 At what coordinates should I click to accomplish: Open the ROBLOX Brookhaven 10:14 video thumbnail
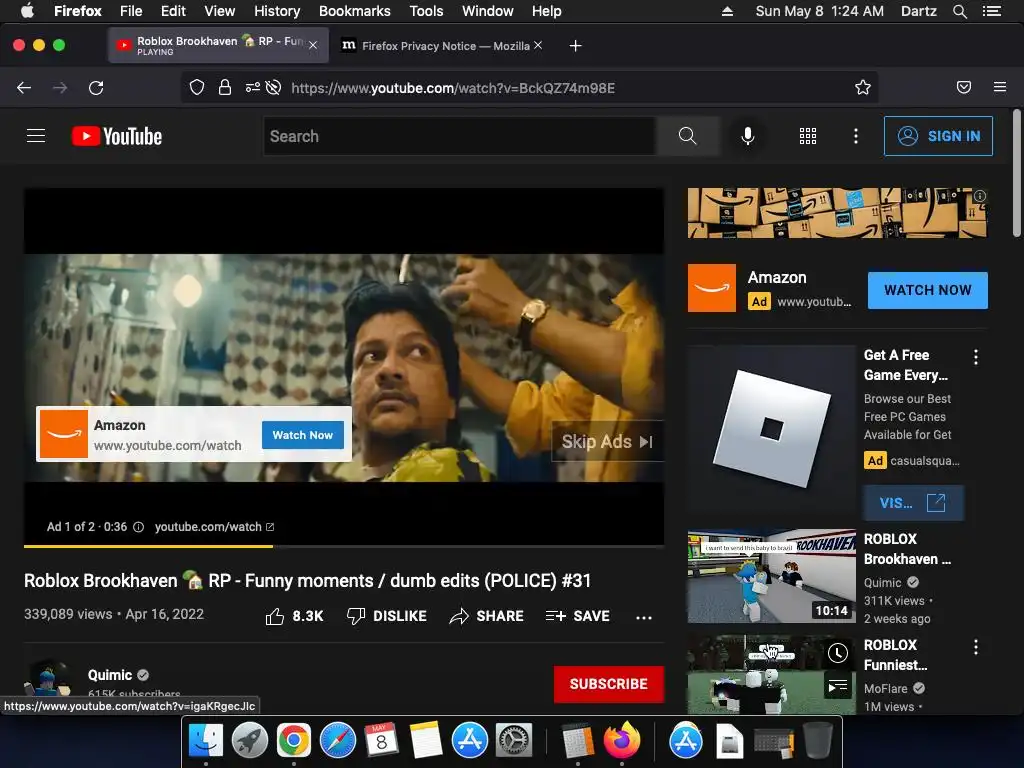(771, 576)
